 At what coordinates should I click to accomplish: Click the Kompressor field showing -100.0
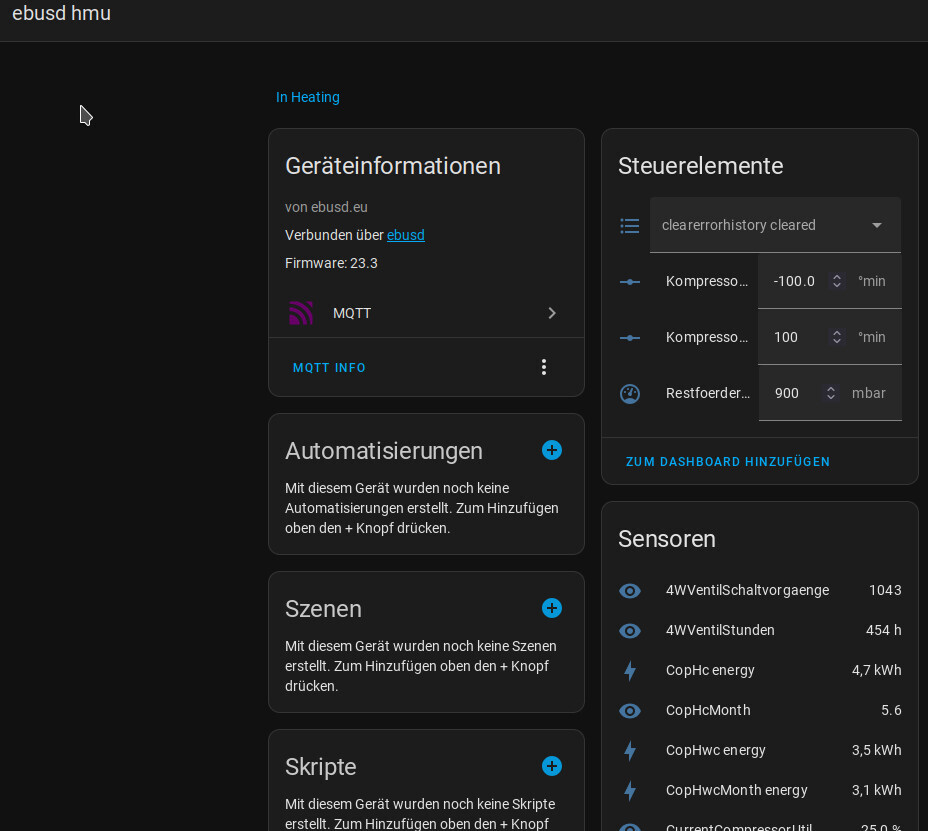(795, 281)
